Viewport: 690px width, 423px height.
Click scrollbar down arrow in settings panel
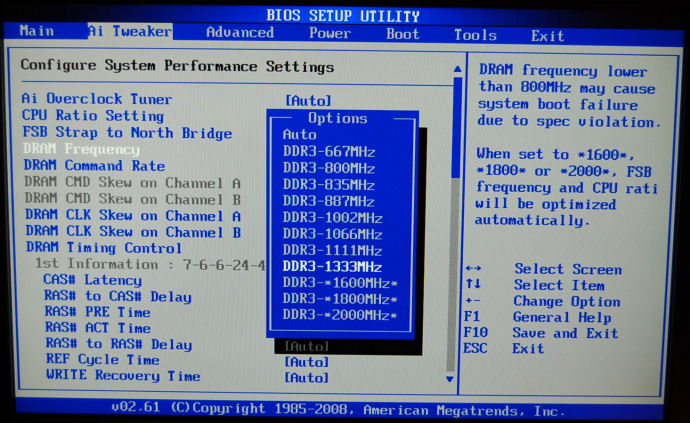(450, 379)
